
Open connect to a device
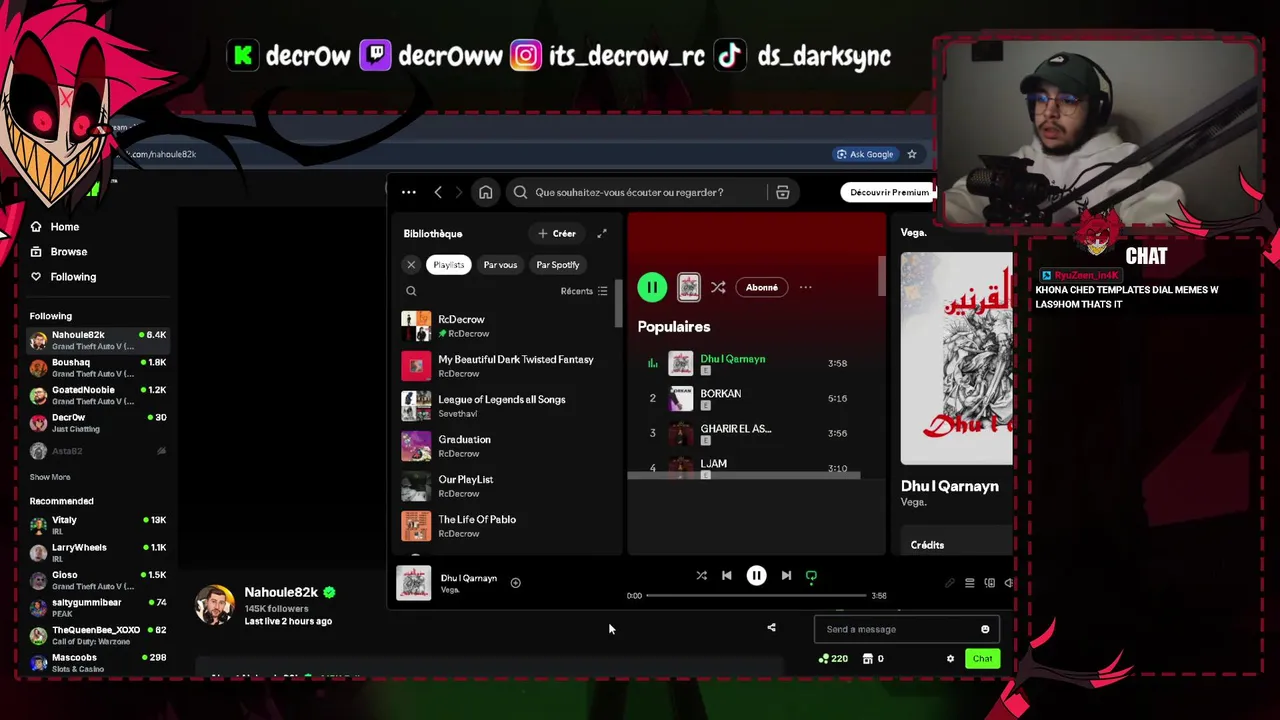(x=989, y=583)
